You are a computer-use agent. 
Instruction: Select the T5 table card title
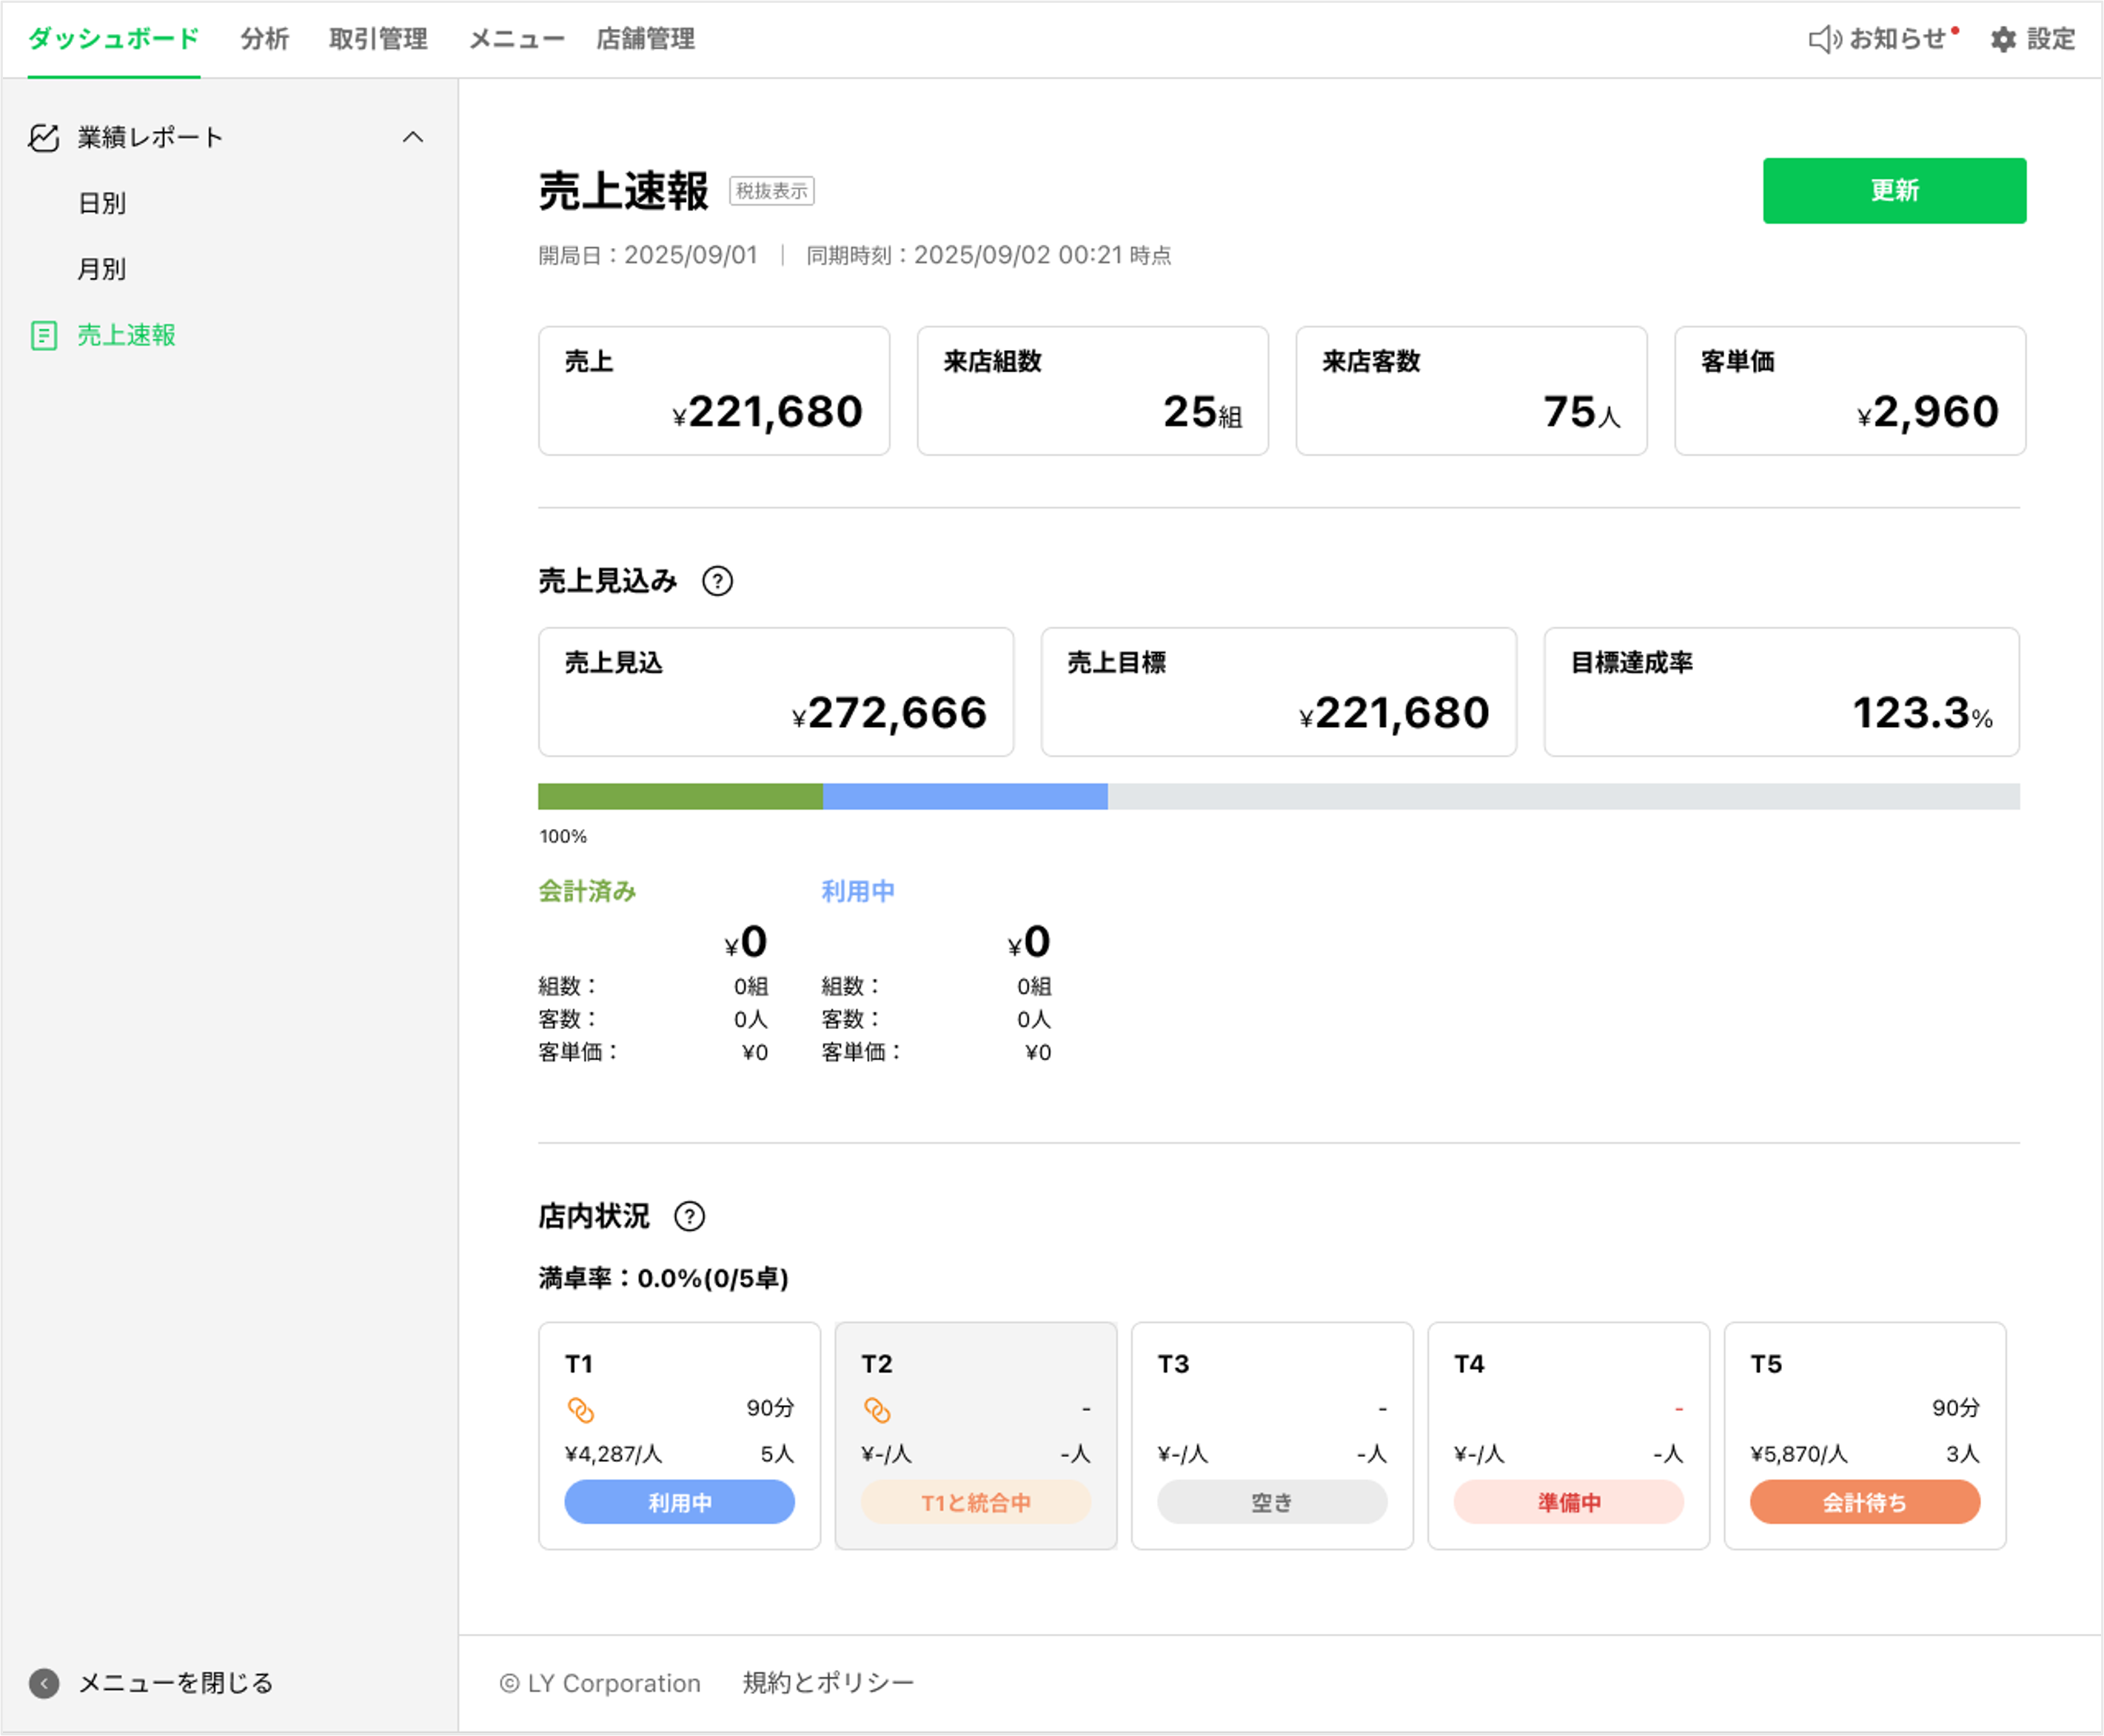(x=1766, y=1364)
